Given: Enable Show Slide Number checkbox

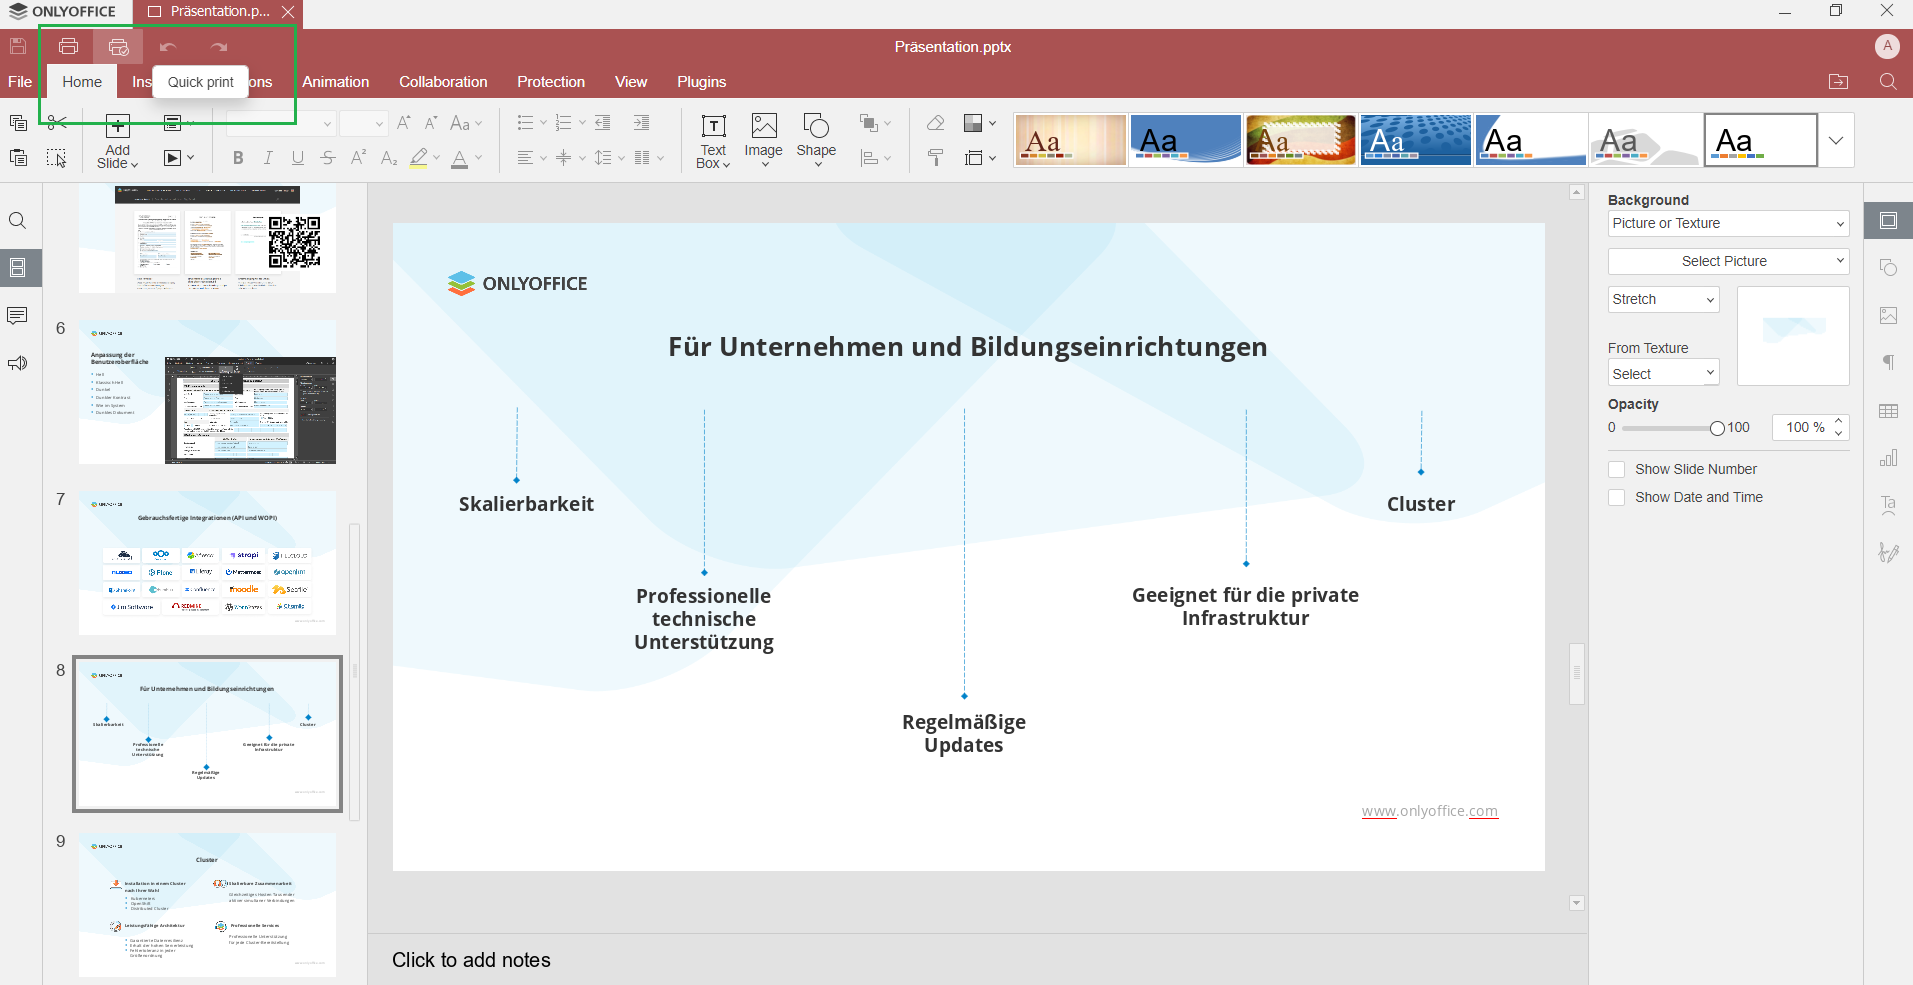Looking at the screenshot, I should coord(1616,470).
